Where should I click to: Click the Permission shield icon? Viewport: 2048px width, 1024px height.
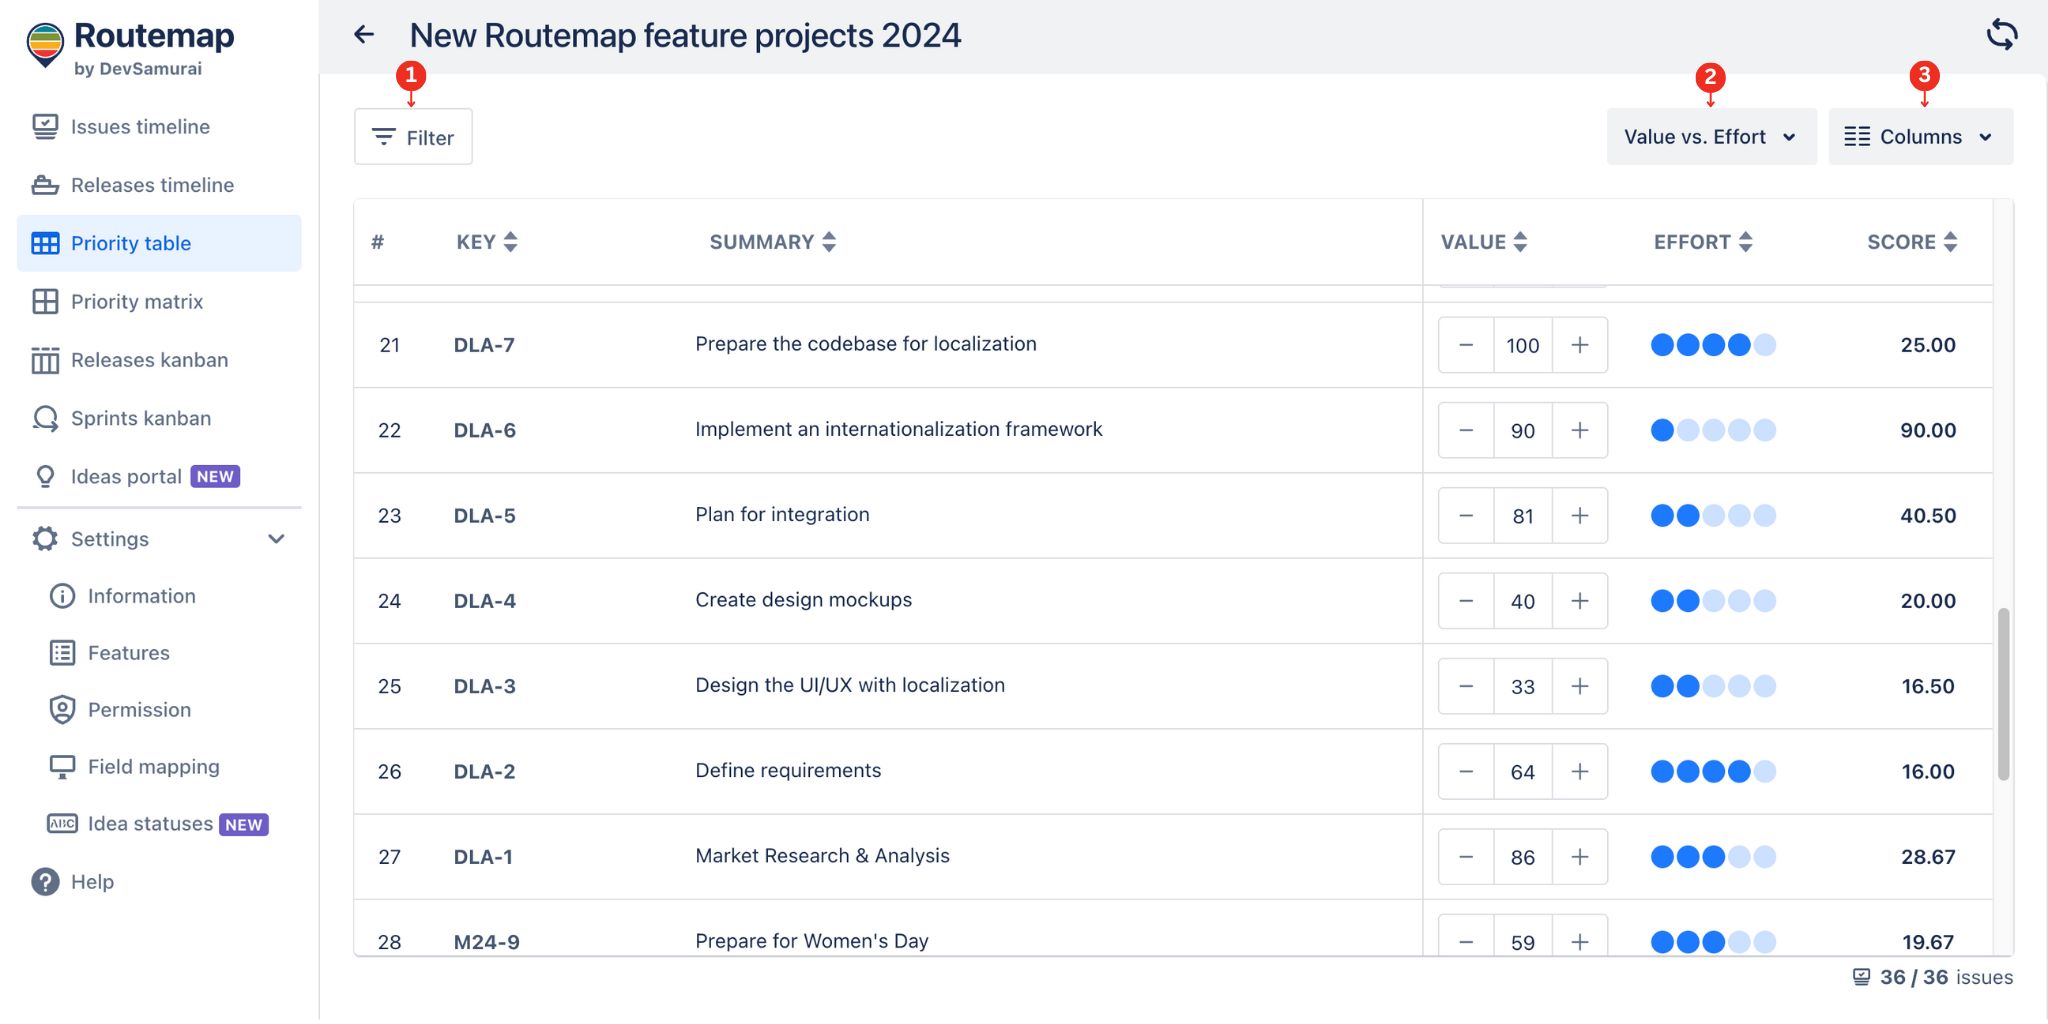pyautogui.click(x=62, y=710)
